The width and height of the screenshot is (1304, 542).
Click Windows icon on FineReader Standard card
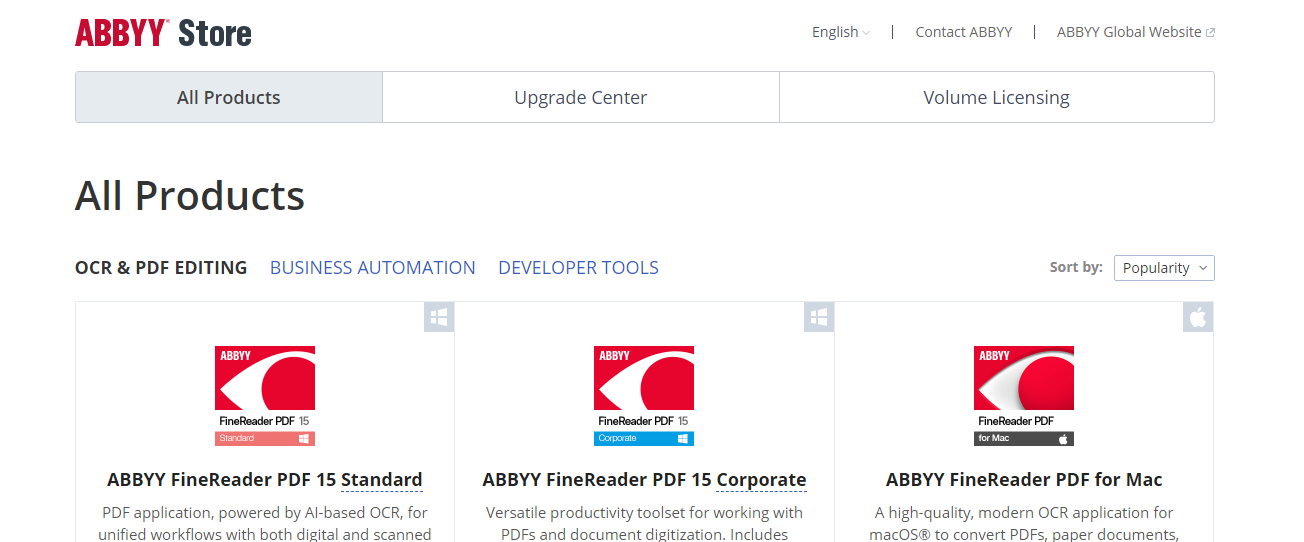[439, 317]
